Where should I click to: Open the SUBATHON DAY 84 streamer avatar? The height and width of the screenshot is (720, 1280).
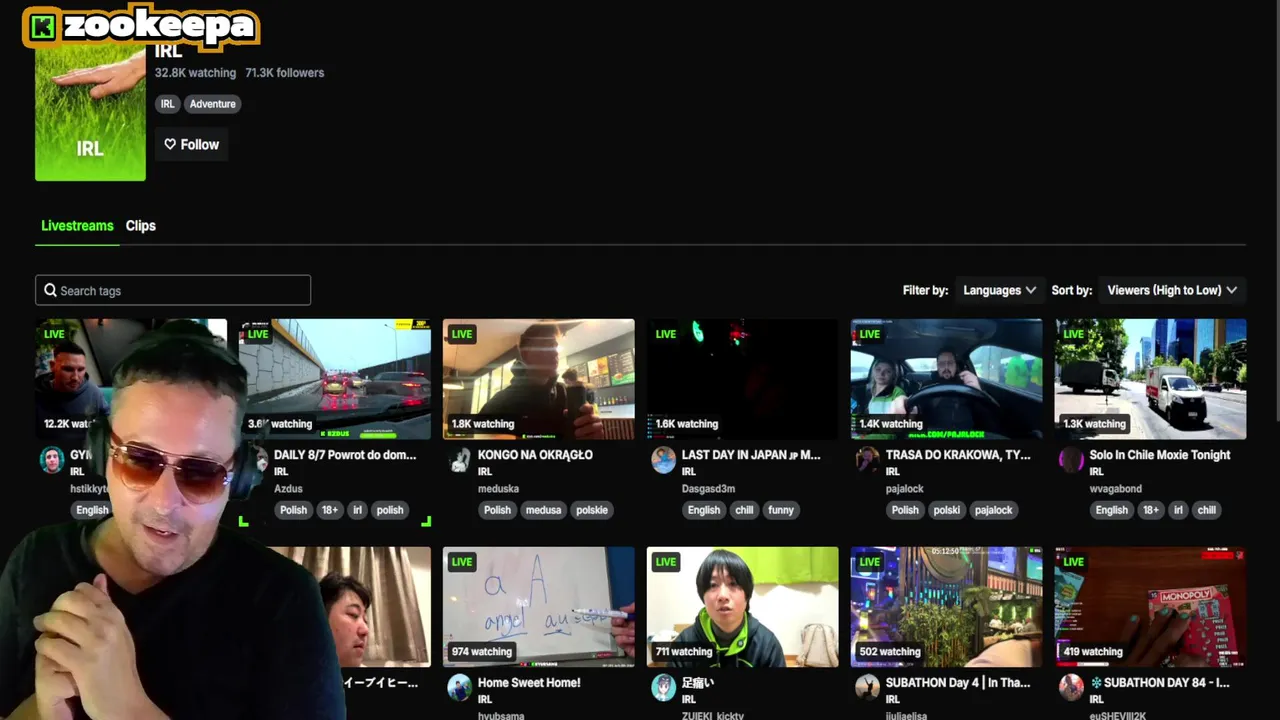(1072, 688)
